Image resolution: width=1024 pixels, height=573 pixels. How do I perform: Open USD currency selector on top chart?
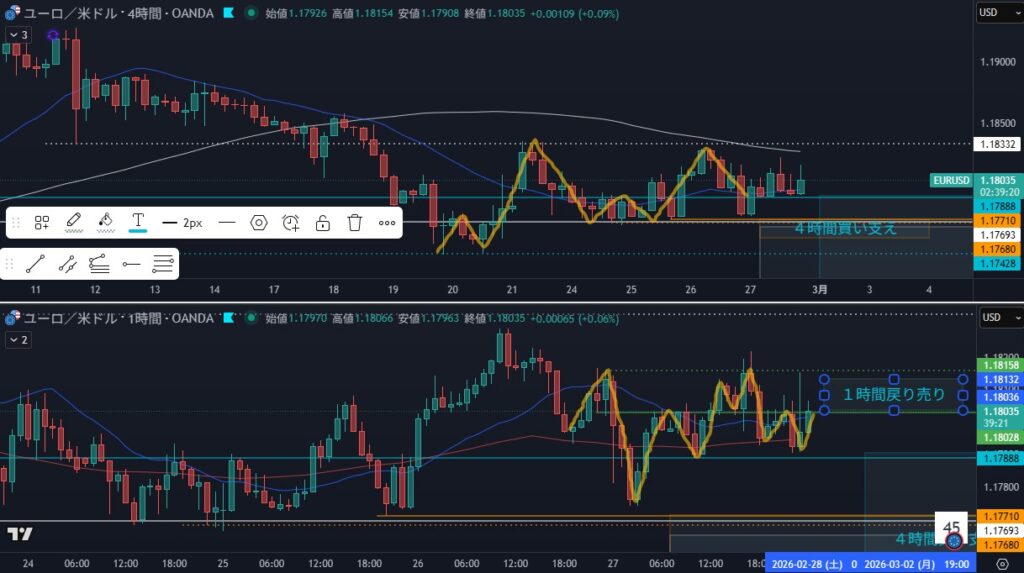(x=996, y=13)
